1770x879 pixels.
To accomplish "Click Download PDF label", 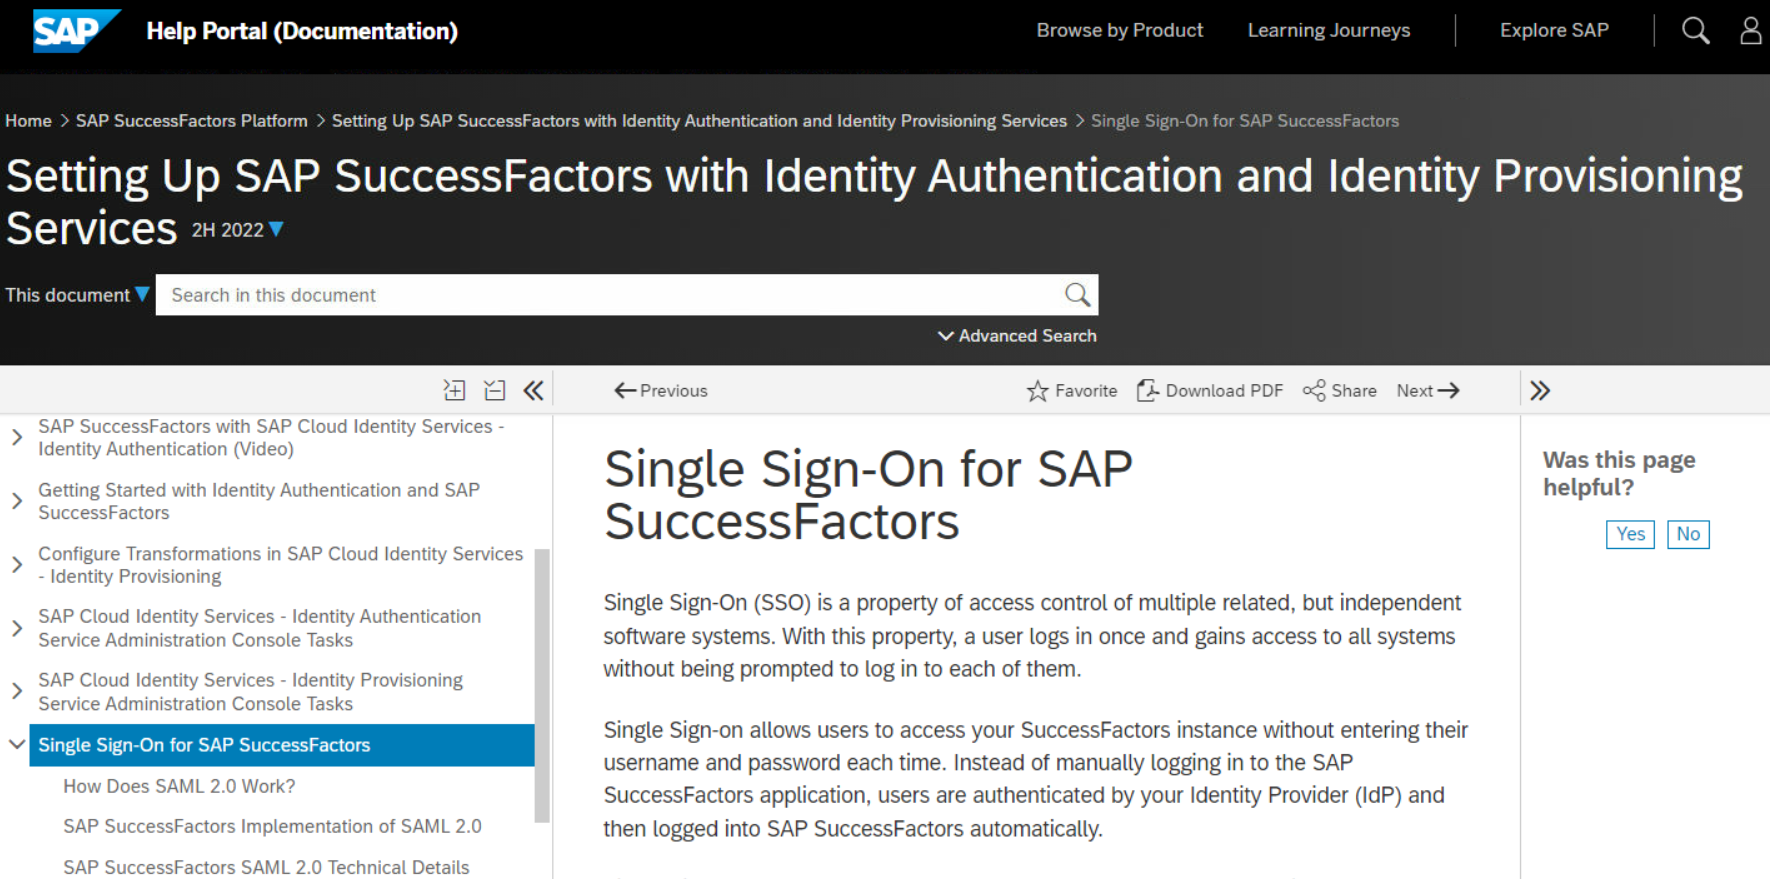I will click(x=1224, y=391).
